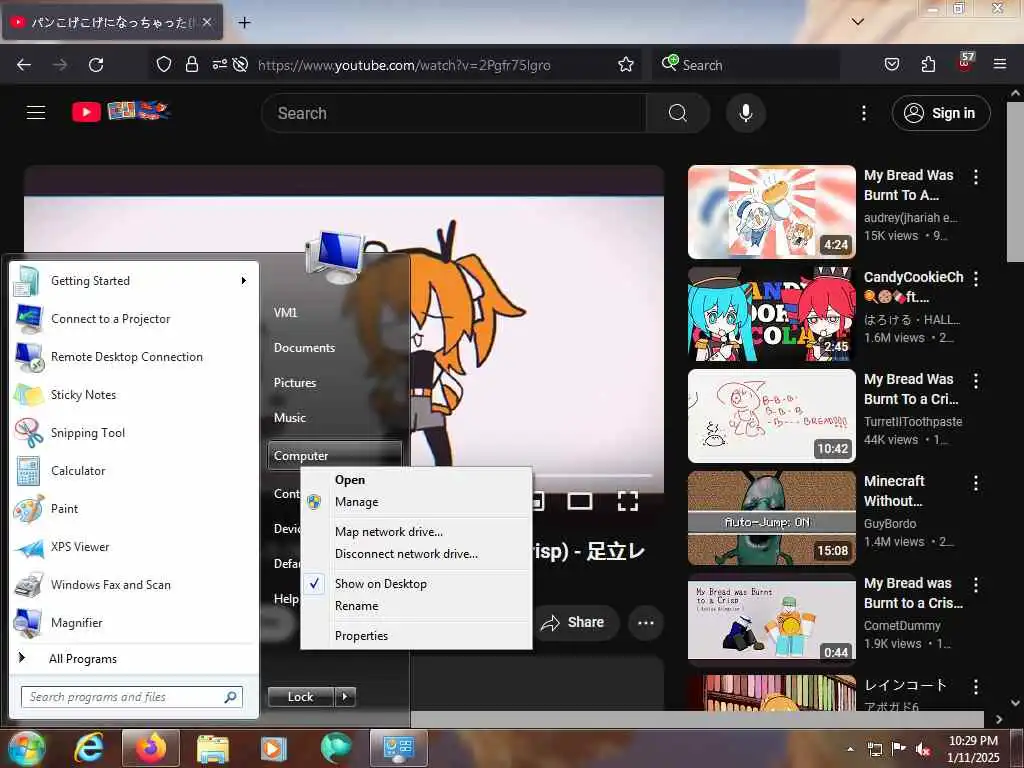
Task: Bookmark this page with the star icon
Action: pyautogui.click(x=626, y=64)
